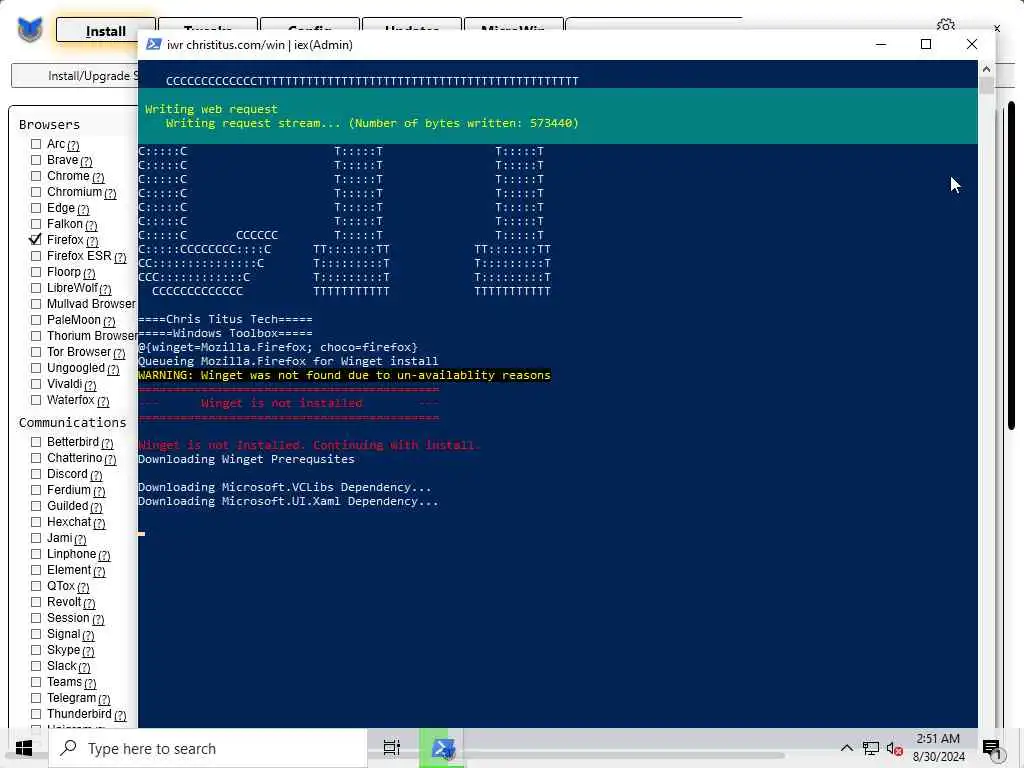Open the network status tray icon

[871, 748]
